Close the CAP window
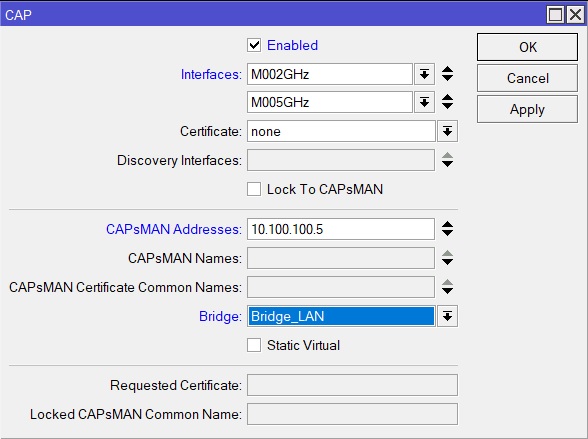The image size is (588, 439). click(x=575, y=15)
